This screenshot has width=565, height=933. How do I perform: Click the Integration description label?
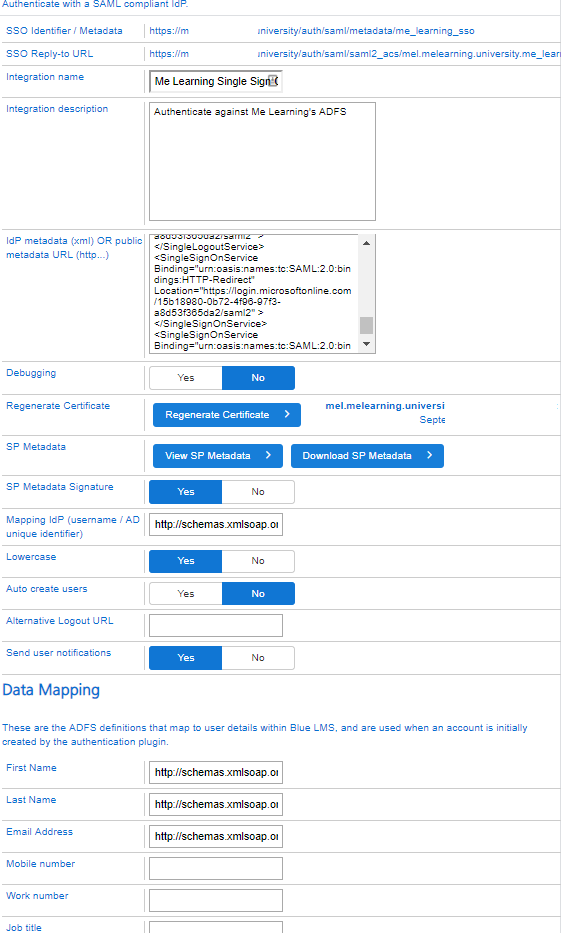point(57,109)
